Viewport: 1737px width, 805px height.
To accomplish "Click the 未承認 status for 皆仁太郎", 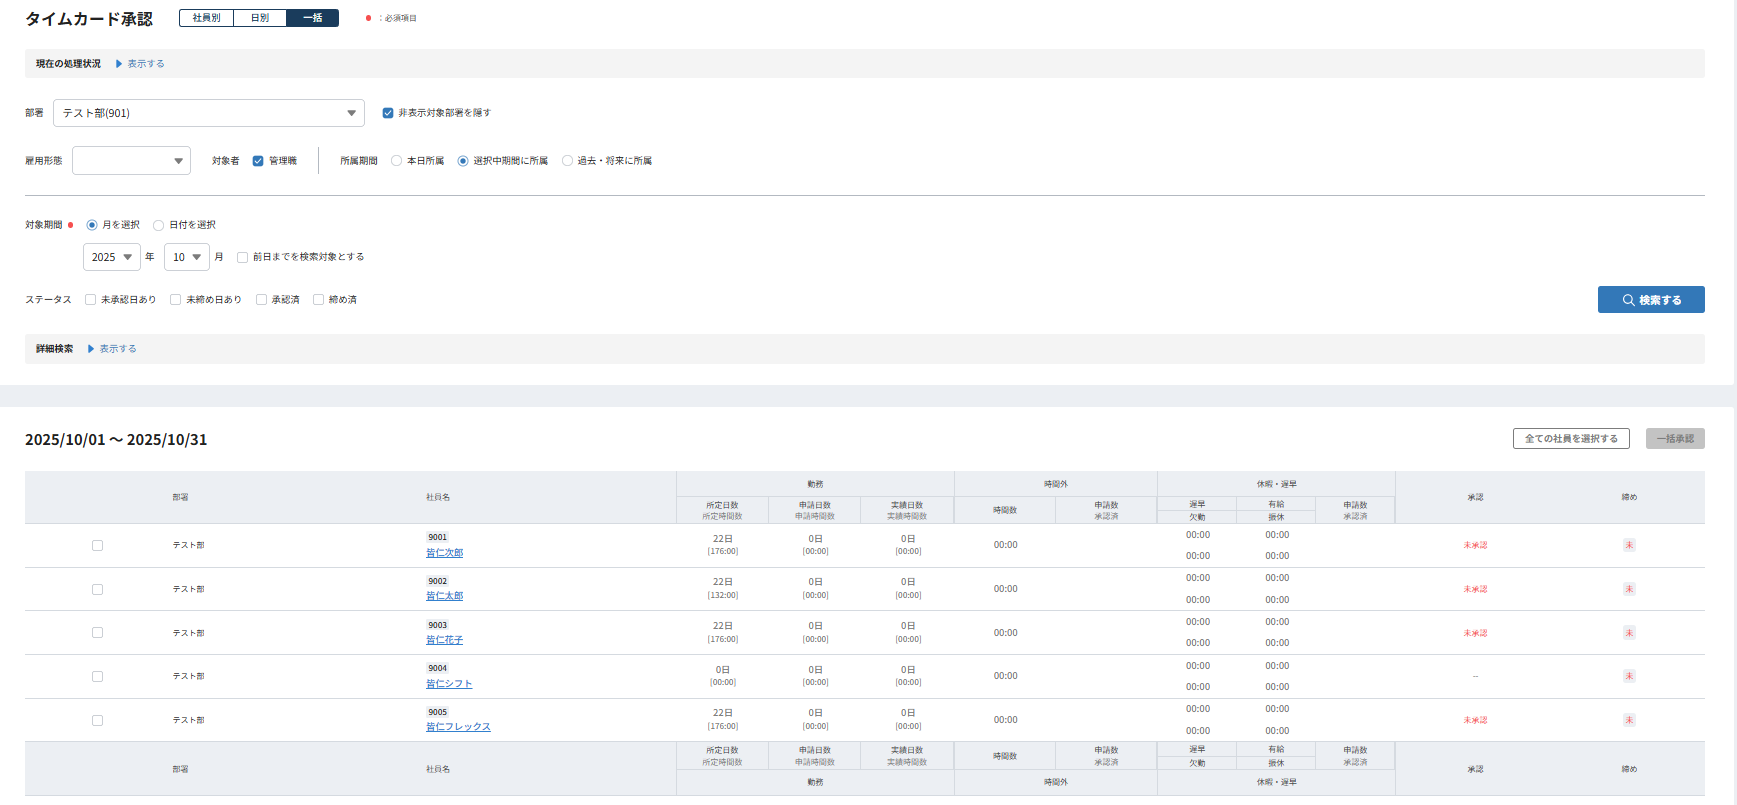I will point(1475,589).
